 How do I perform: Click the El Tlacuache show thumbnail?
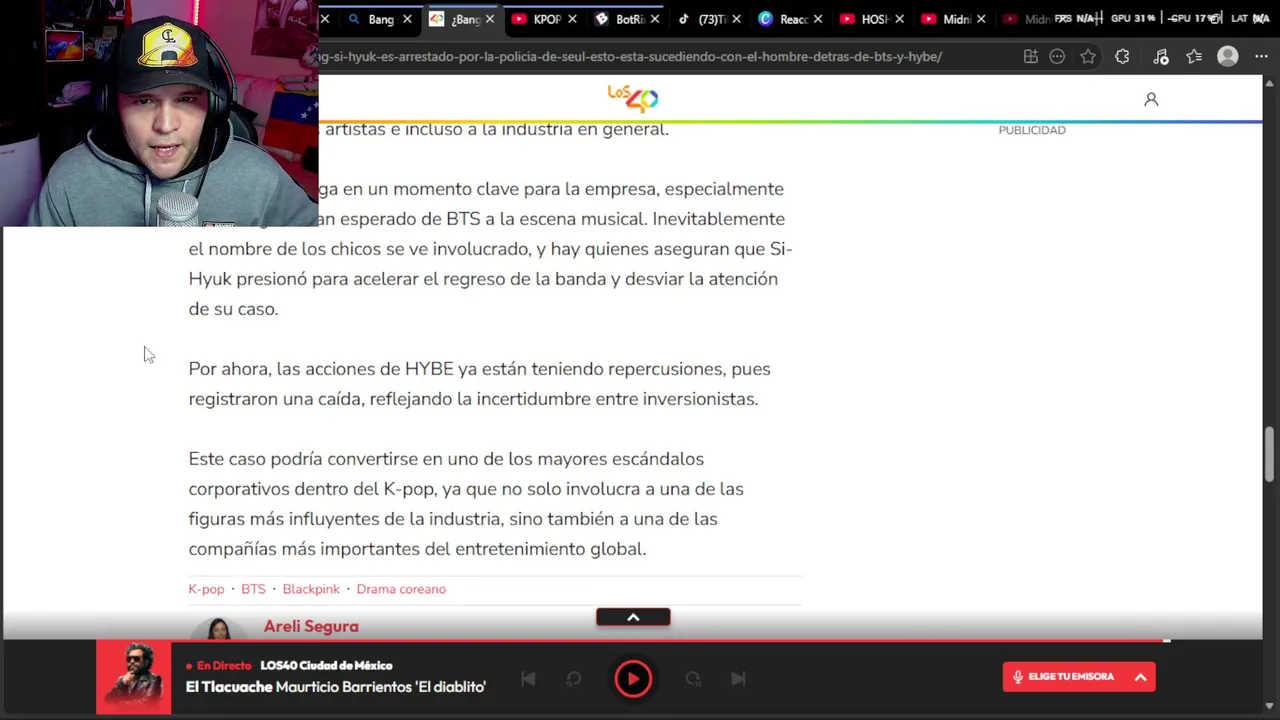point(133,678)
